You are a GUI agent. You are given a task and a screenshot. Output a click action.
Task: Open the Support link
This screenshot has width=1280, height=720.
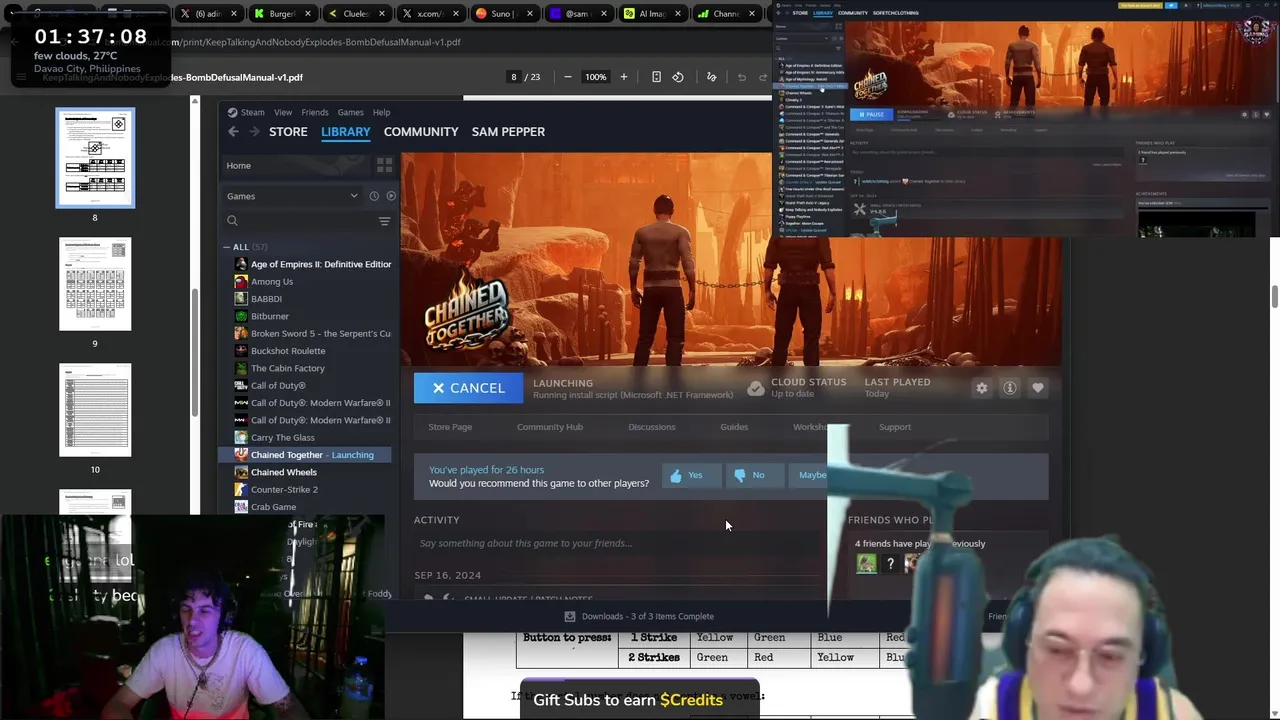click(895, 427)
